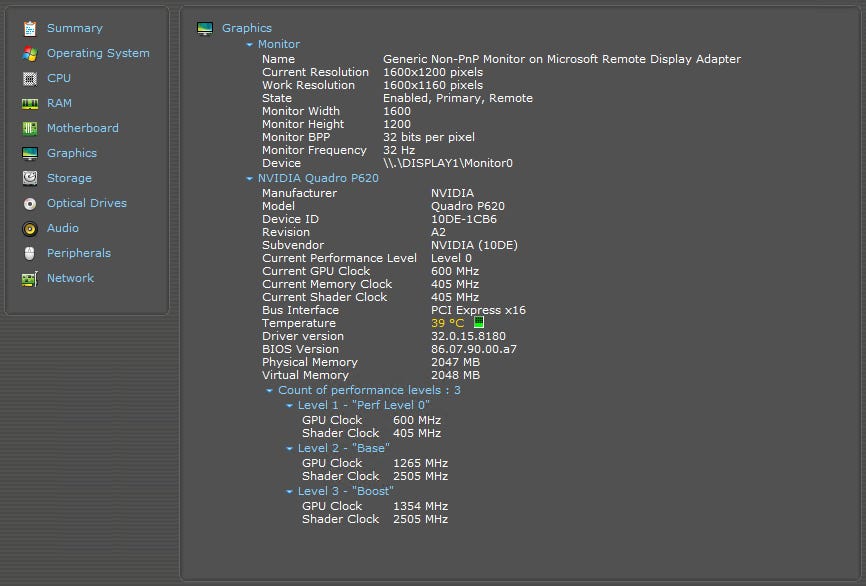Collapse Level 3 "Boost" node
The width and height of the screenshot is (866, 586).
[290, 492]
